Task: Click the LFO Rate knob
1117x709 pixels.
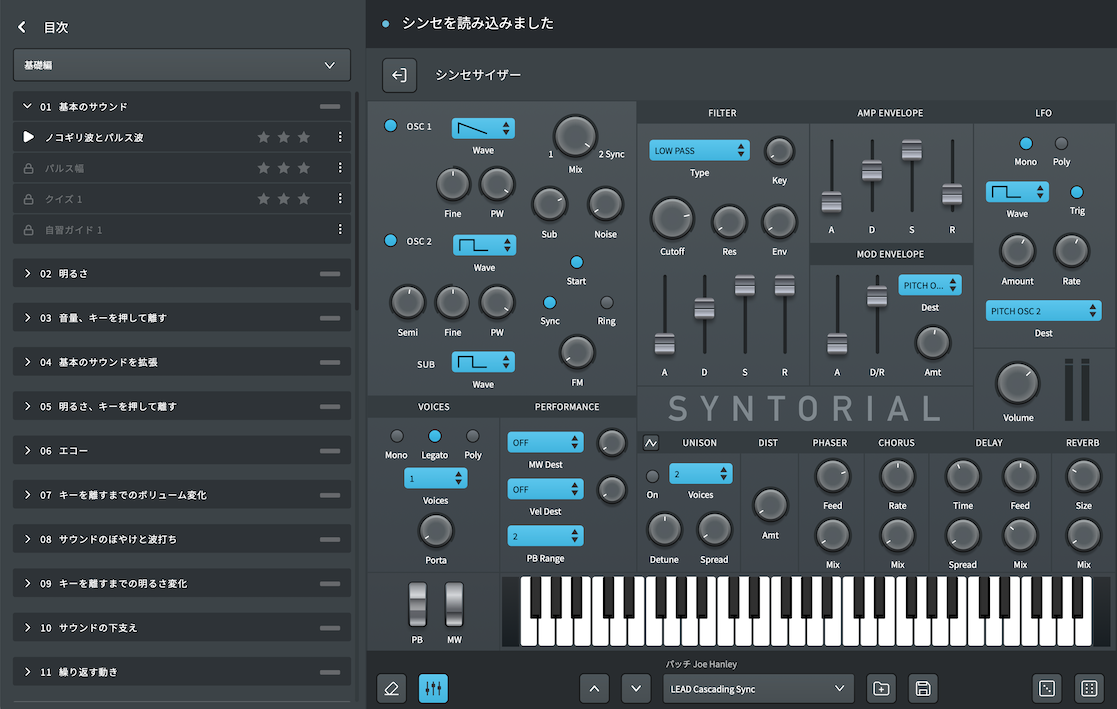Action: [x=1071, y=252]
